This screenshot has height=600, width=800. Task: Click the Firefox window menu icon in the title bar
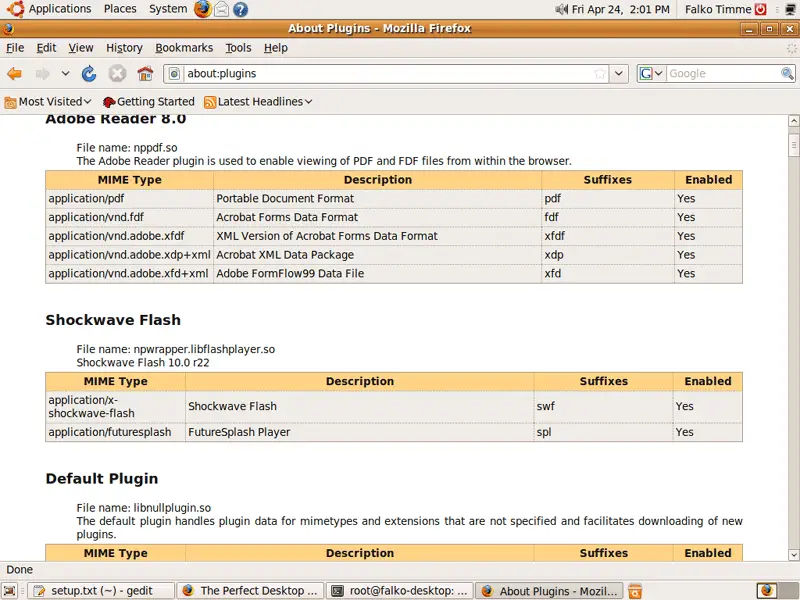click(8, 29)
